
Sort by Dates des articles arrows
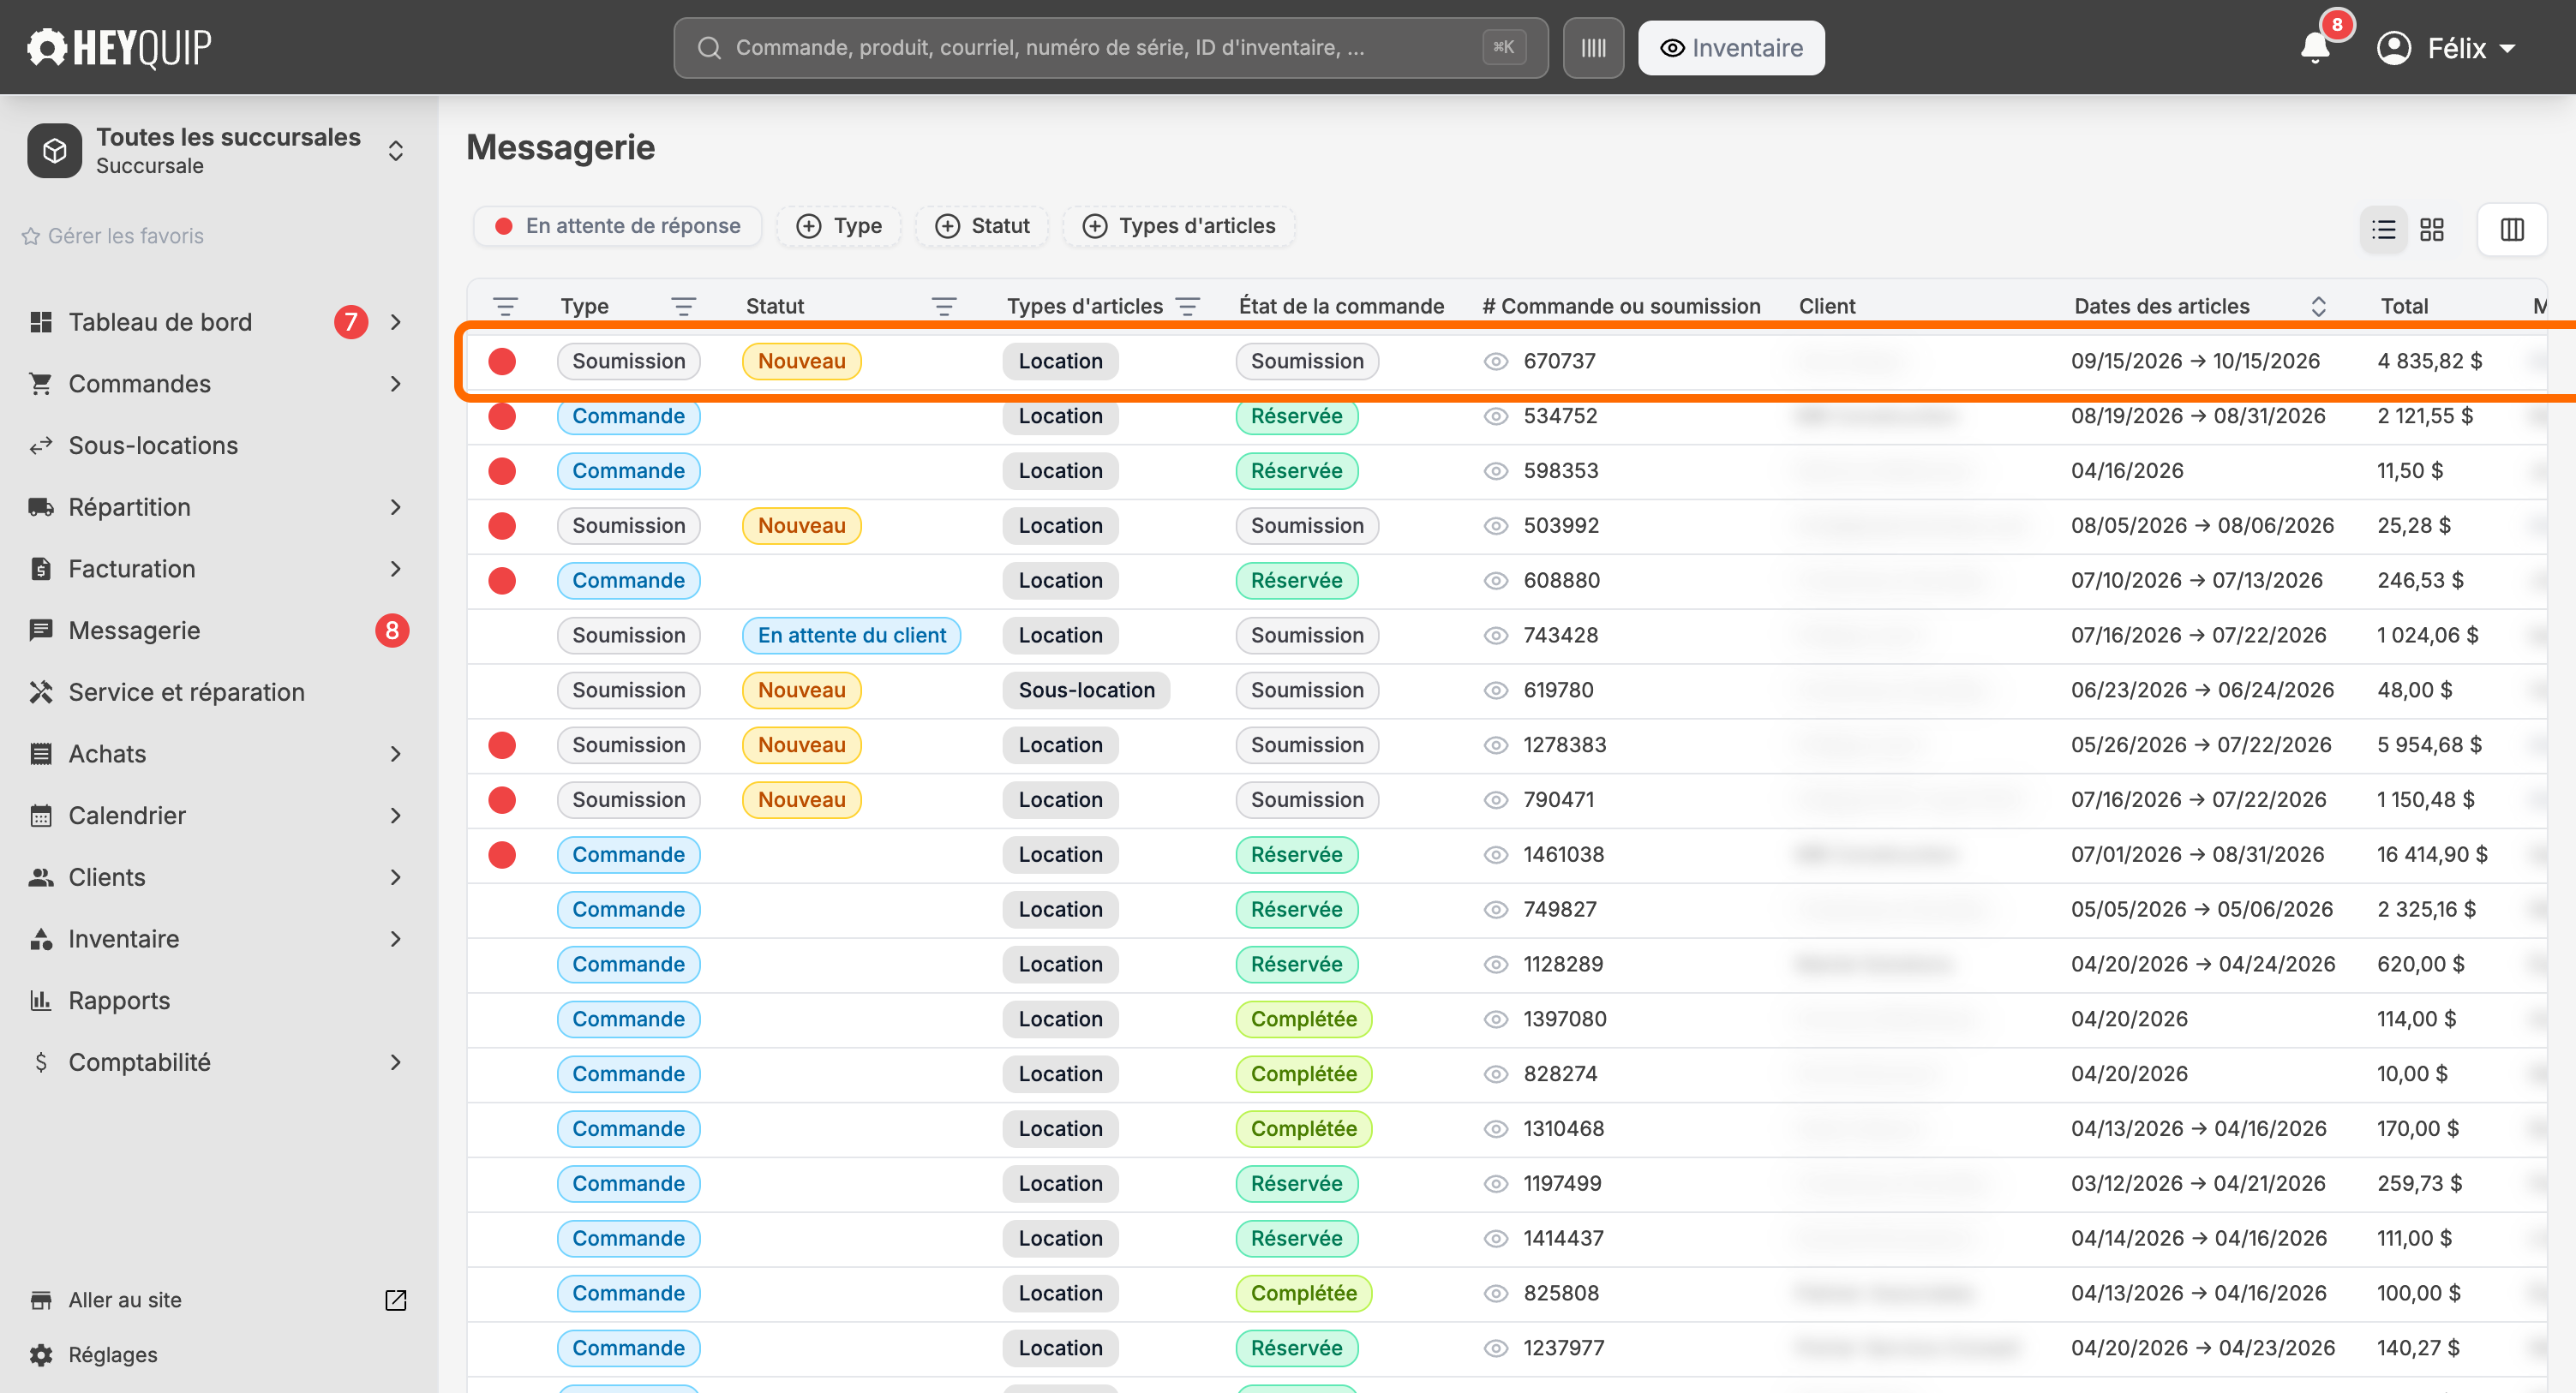[x=2319, y=306]
